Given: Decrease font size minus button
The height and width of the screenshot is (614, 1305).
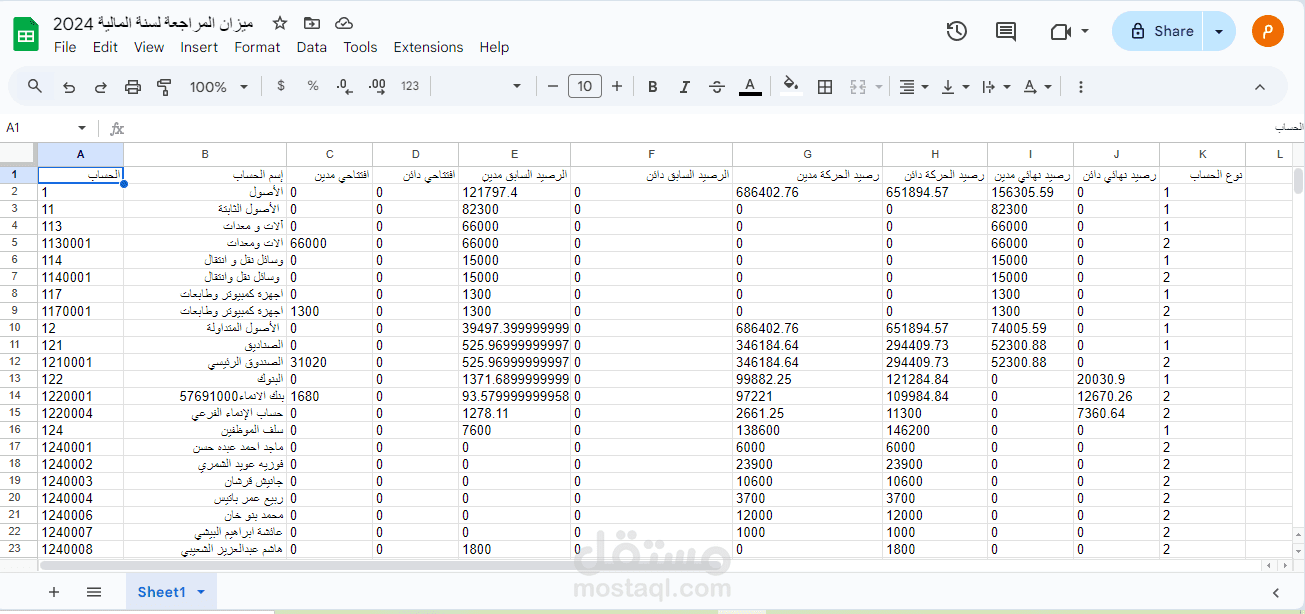Looking at the screenshot, I should click(553, 87).
